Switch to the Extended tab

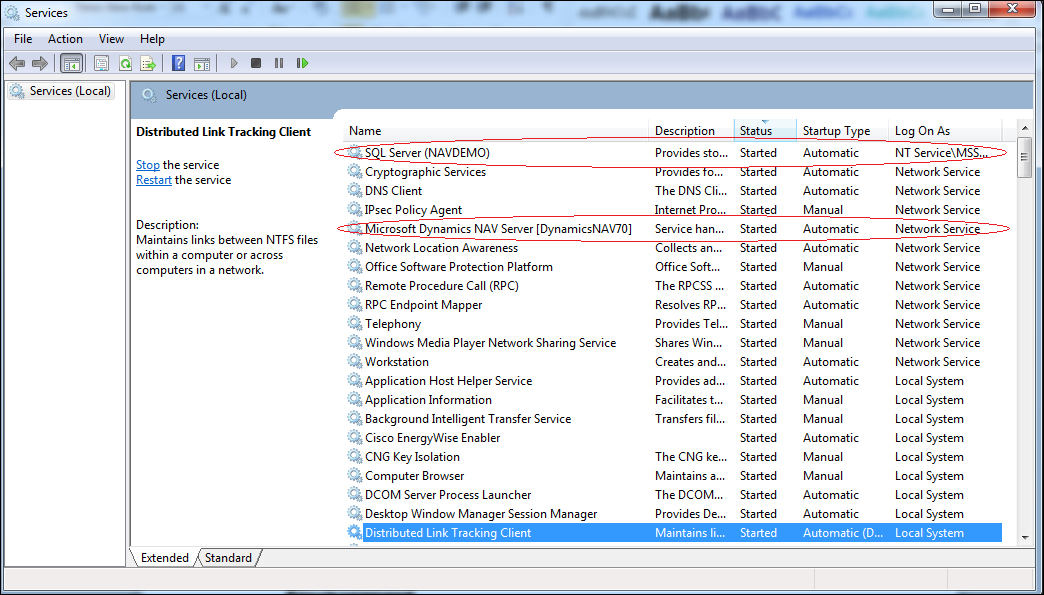coord(164,558)
